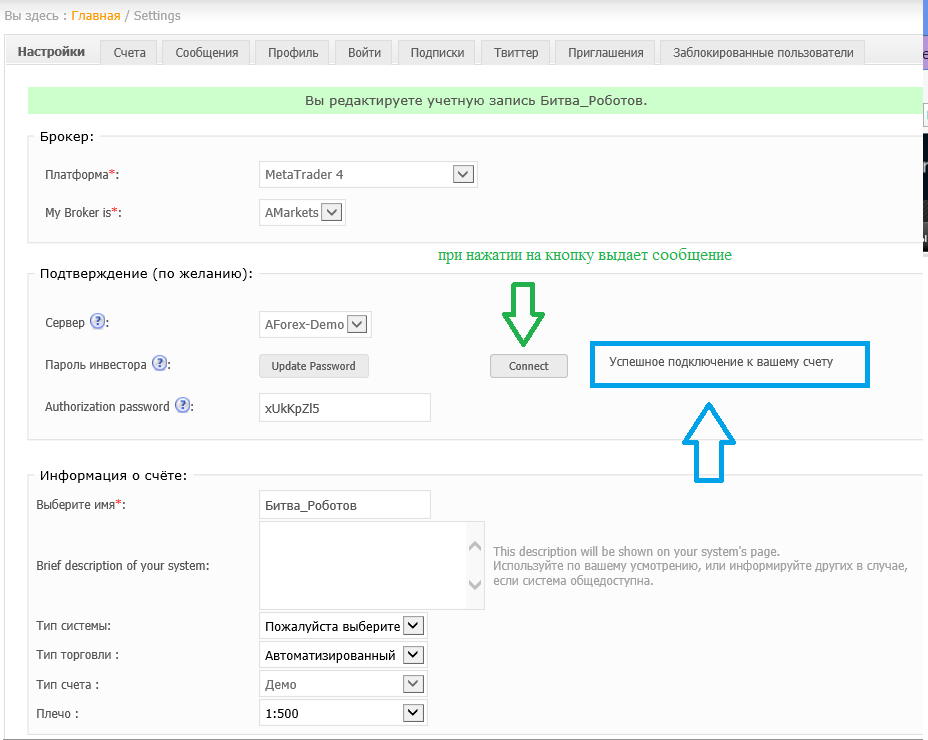The height and width of the screenshot is (740, 928).
Task: Click the 'Тип торговли :' label
Action: 77,655
